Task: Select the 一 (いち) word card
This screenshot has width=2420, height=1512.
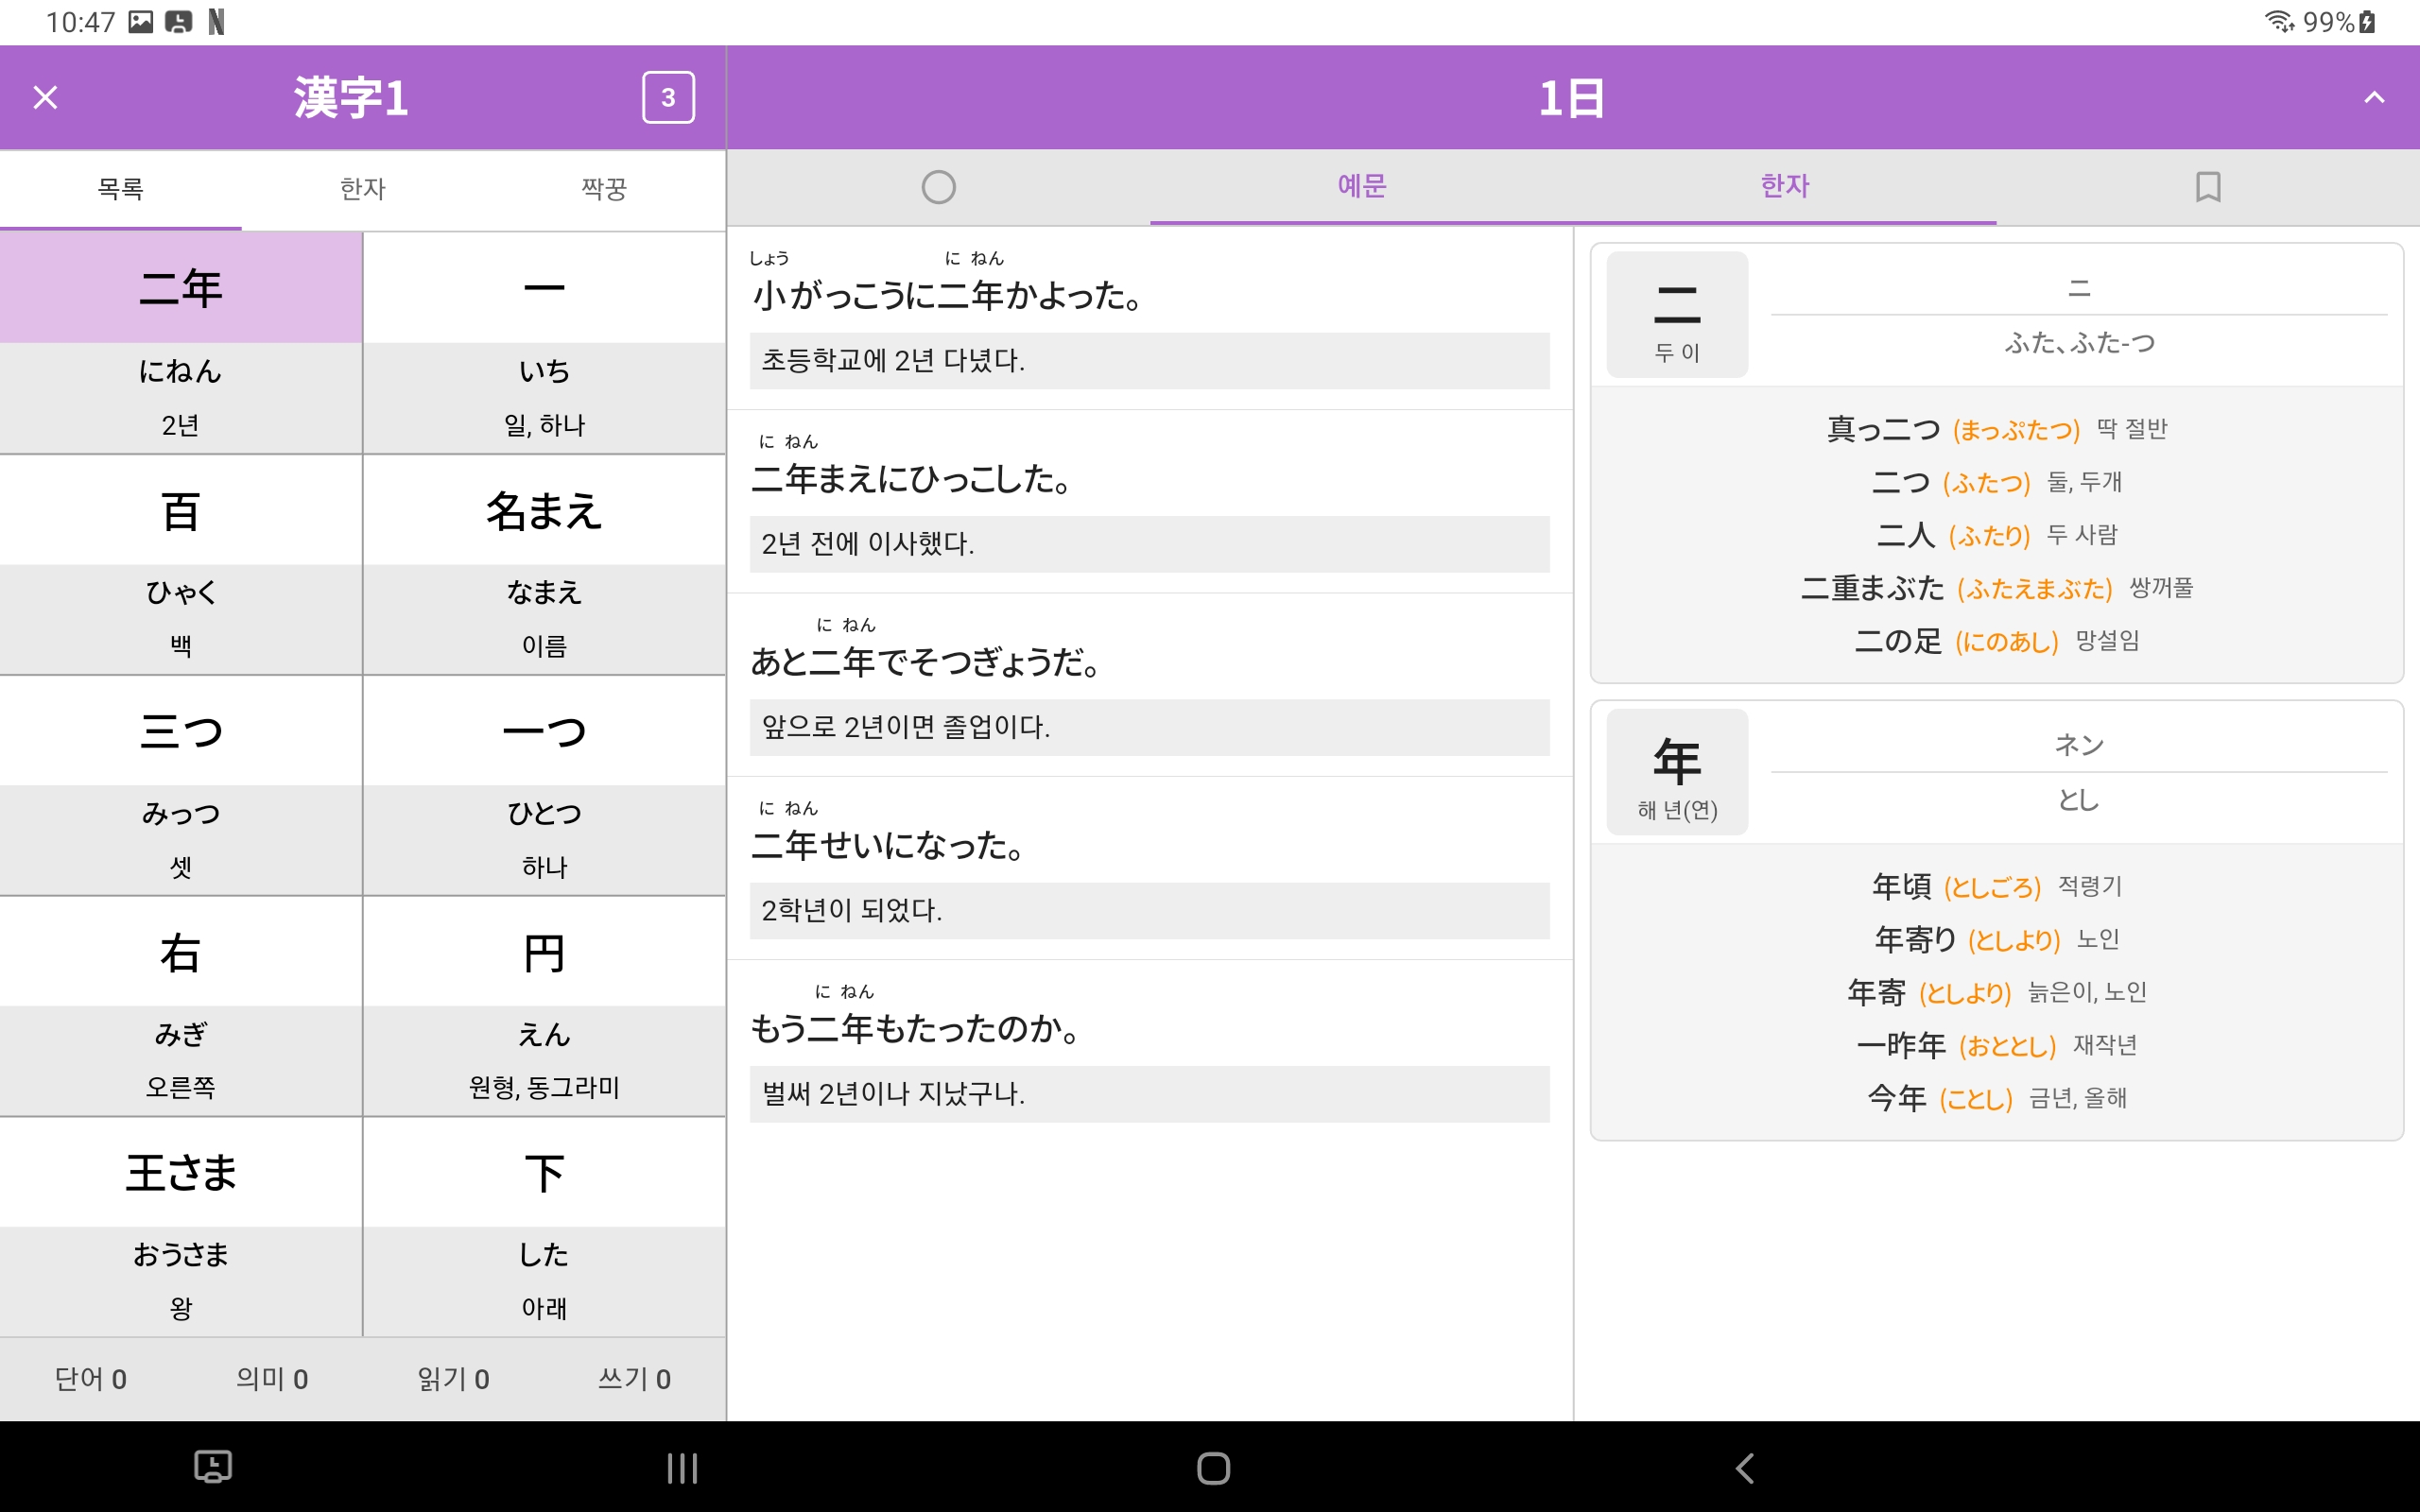Action: pyautogui.click(x=545, y=343)
